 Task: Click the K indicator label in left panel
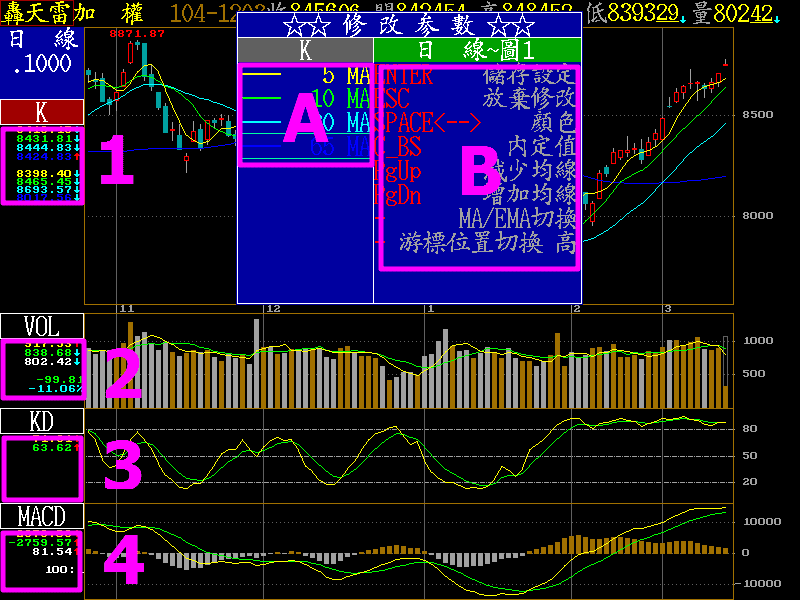click(41, 112)
